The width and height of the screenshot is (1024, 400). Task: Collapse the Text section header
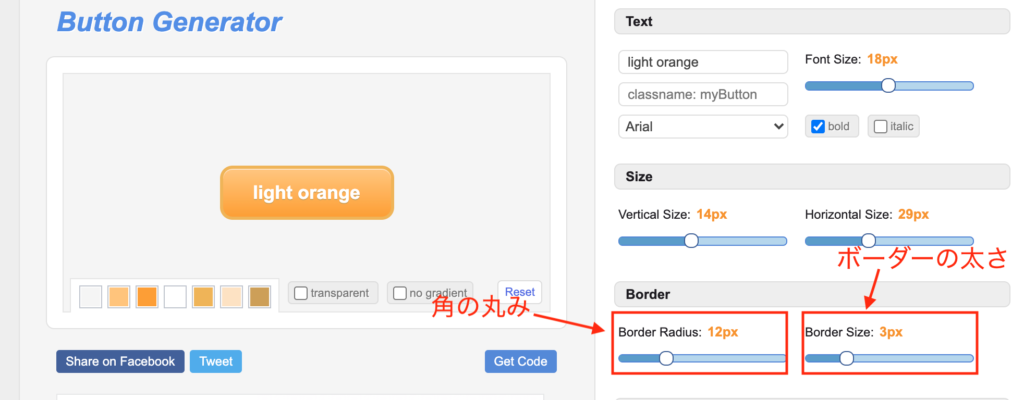pos(812,22)
